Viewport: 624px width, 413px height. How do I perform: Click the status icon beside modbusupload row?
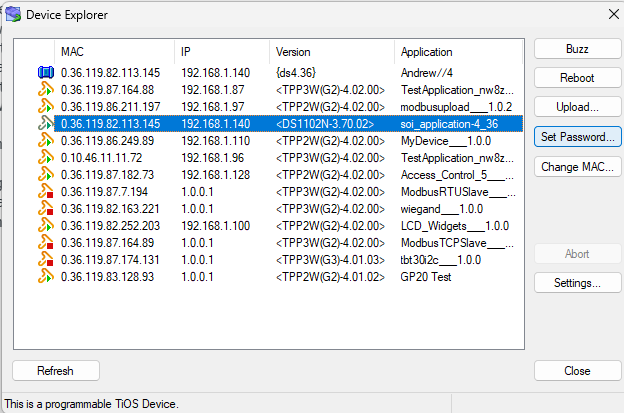(x=46, y=107)
